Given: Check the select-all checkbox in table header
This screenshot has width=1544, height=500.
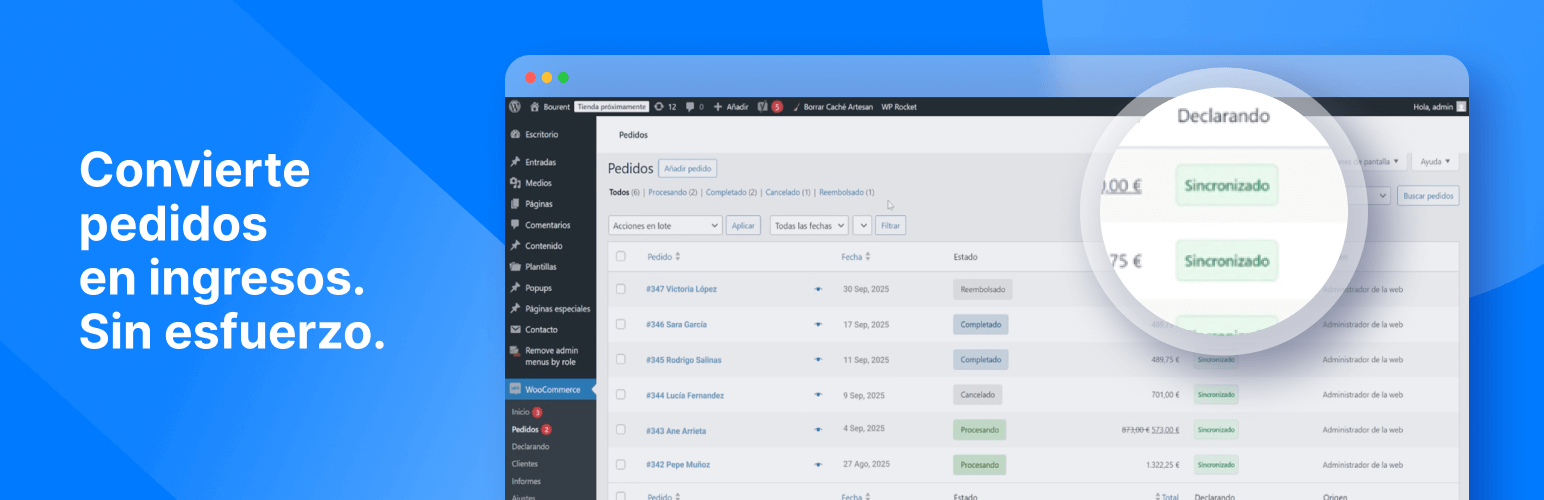Looking at the screenshot, I should tap(621, 257).
